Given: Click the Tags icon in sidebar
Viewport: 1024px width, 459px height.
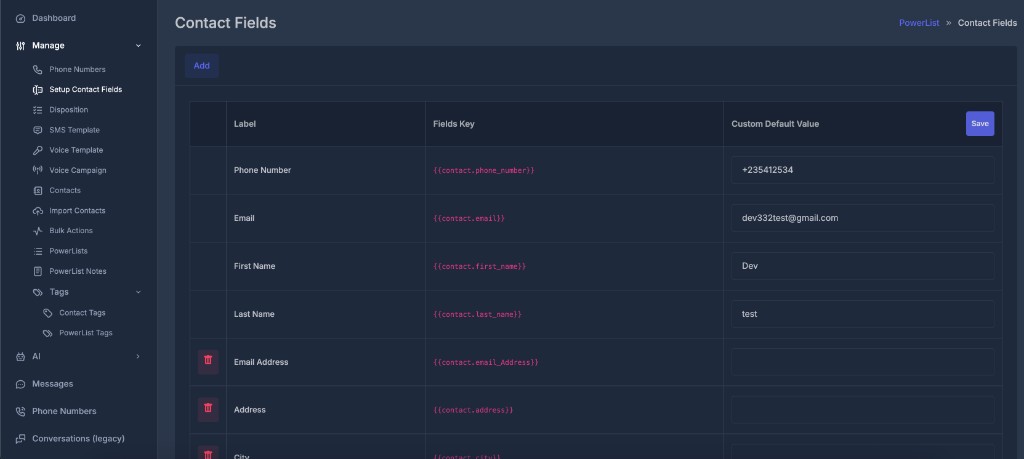Looking at the screenshot, I should pos(37,292).
